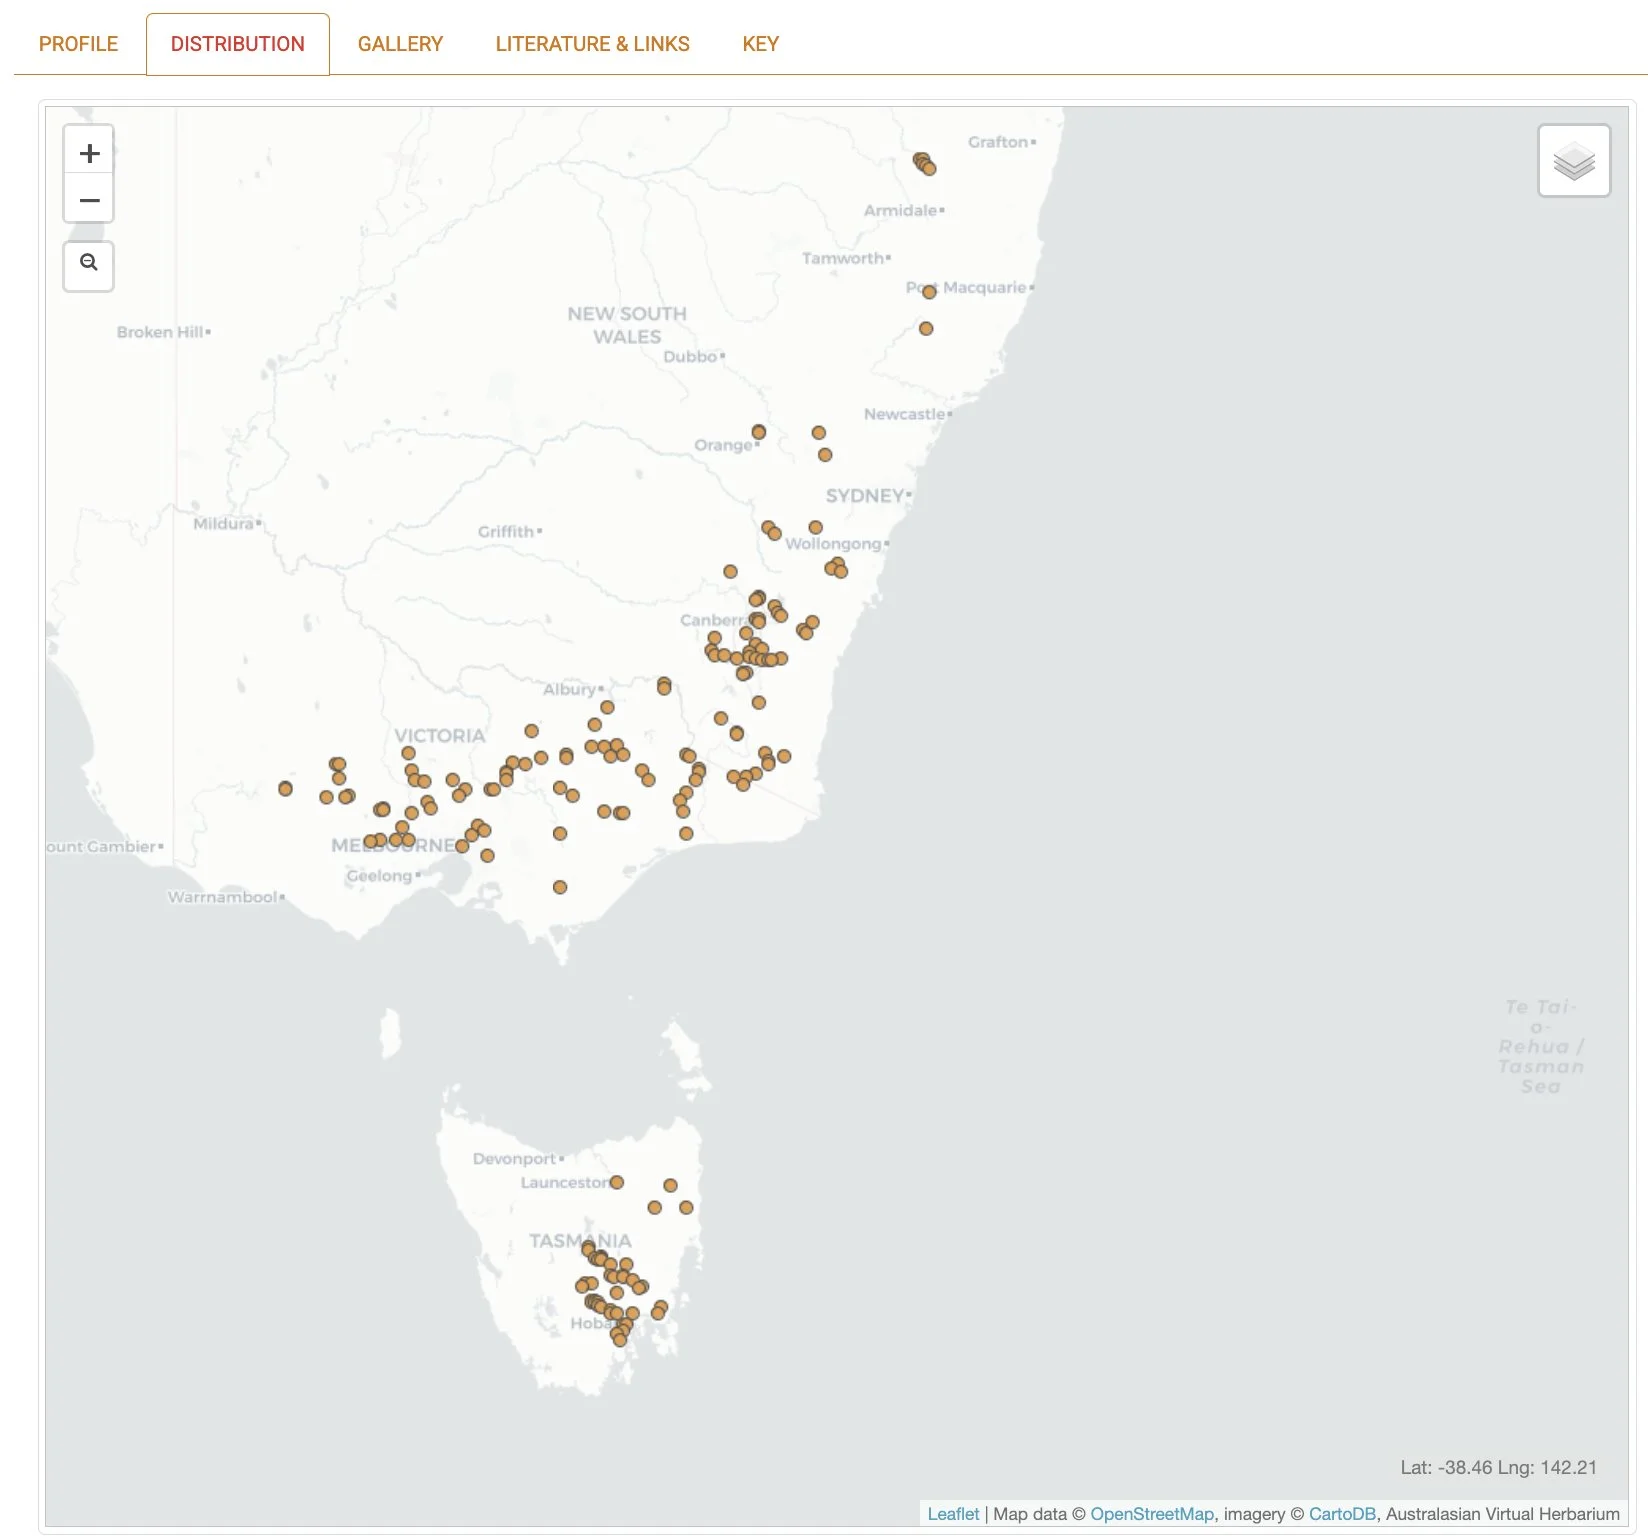Click the Victoria state label
This screenshot has height=1536, width=1648.
click(x=439, y=735)
